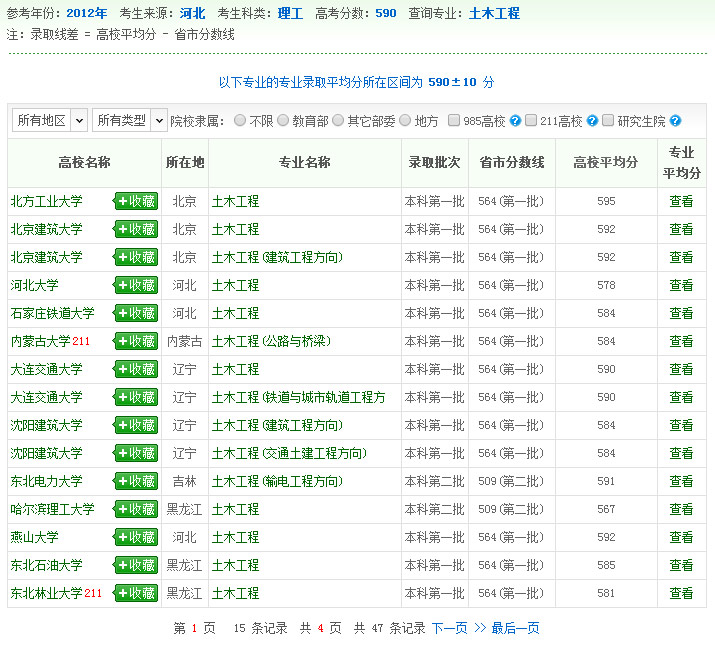The width and height of the screenshot is (715, 647).
Task: Open help icon next to 985高校
Action: [515, 121]
